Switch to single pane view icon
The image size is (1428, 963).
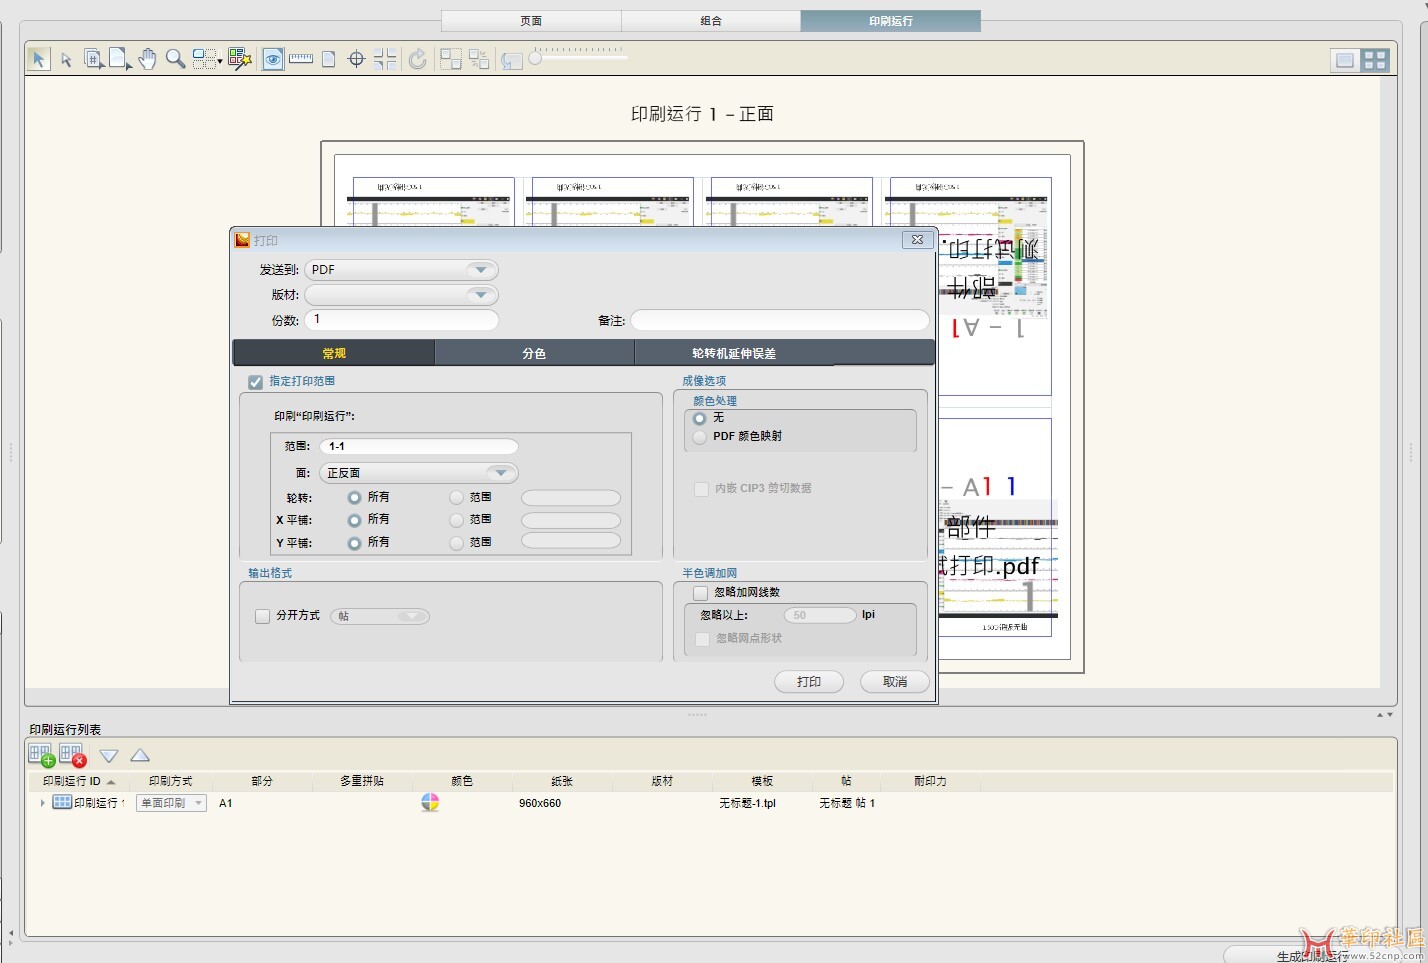pyautogui.click(x=1345, y=60)
